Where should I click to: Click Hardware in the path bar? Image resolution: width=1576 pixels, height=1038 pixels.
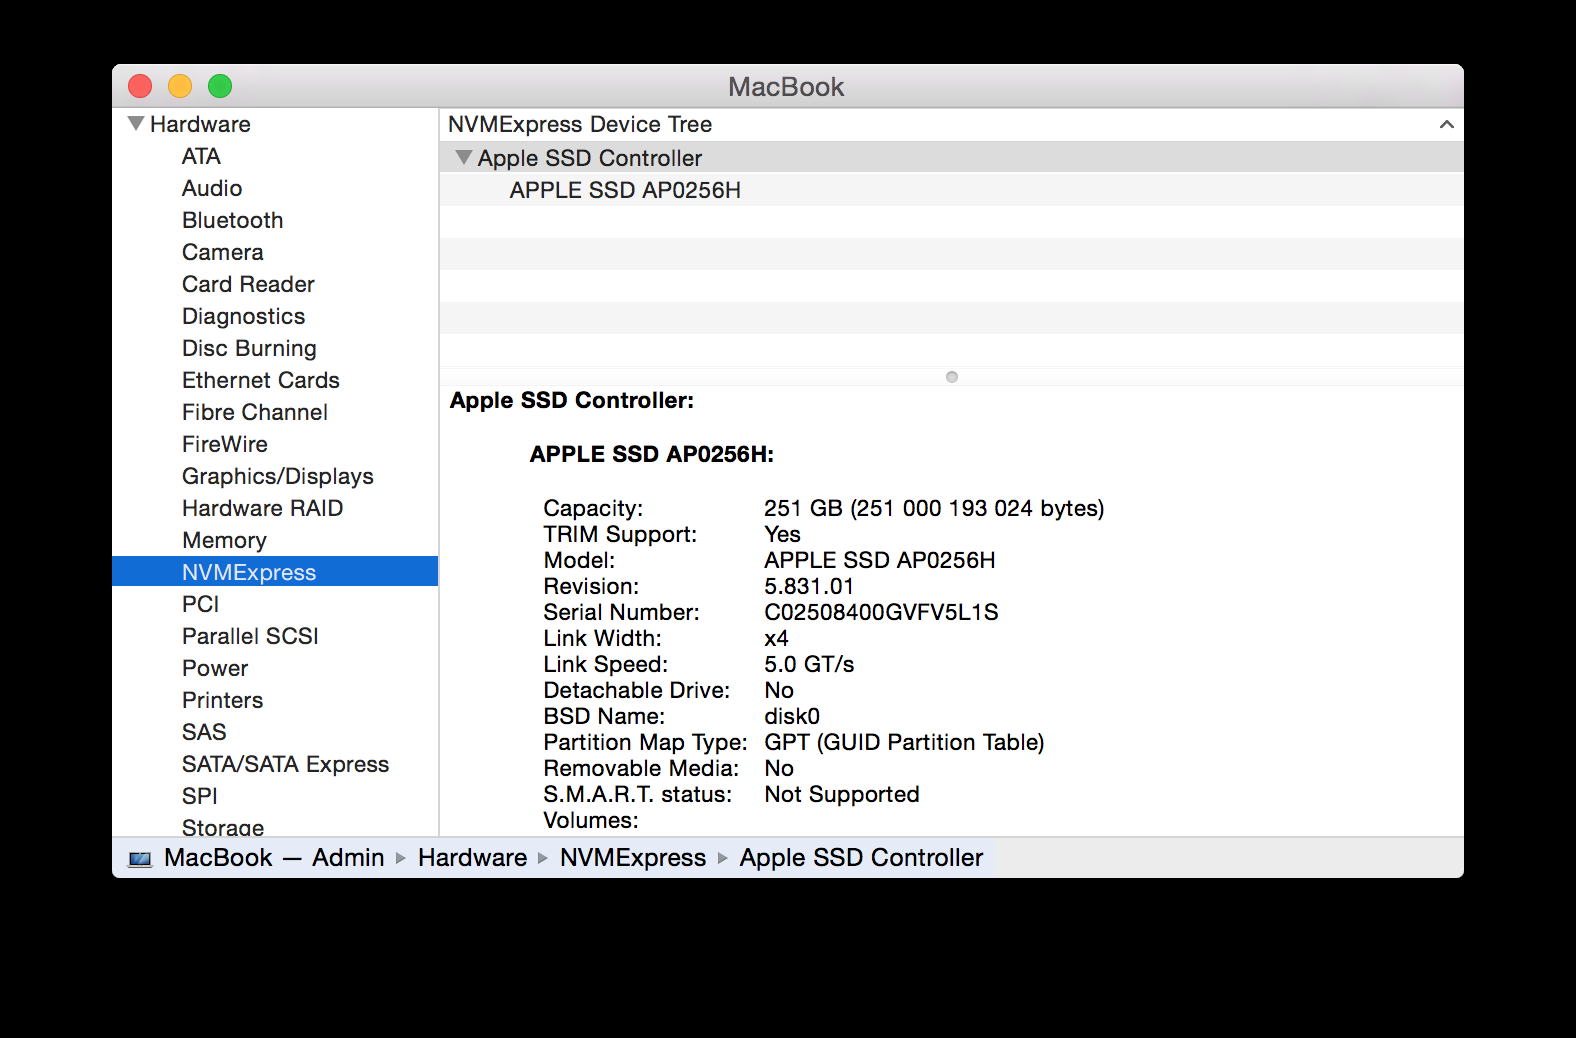click(472, 858)
